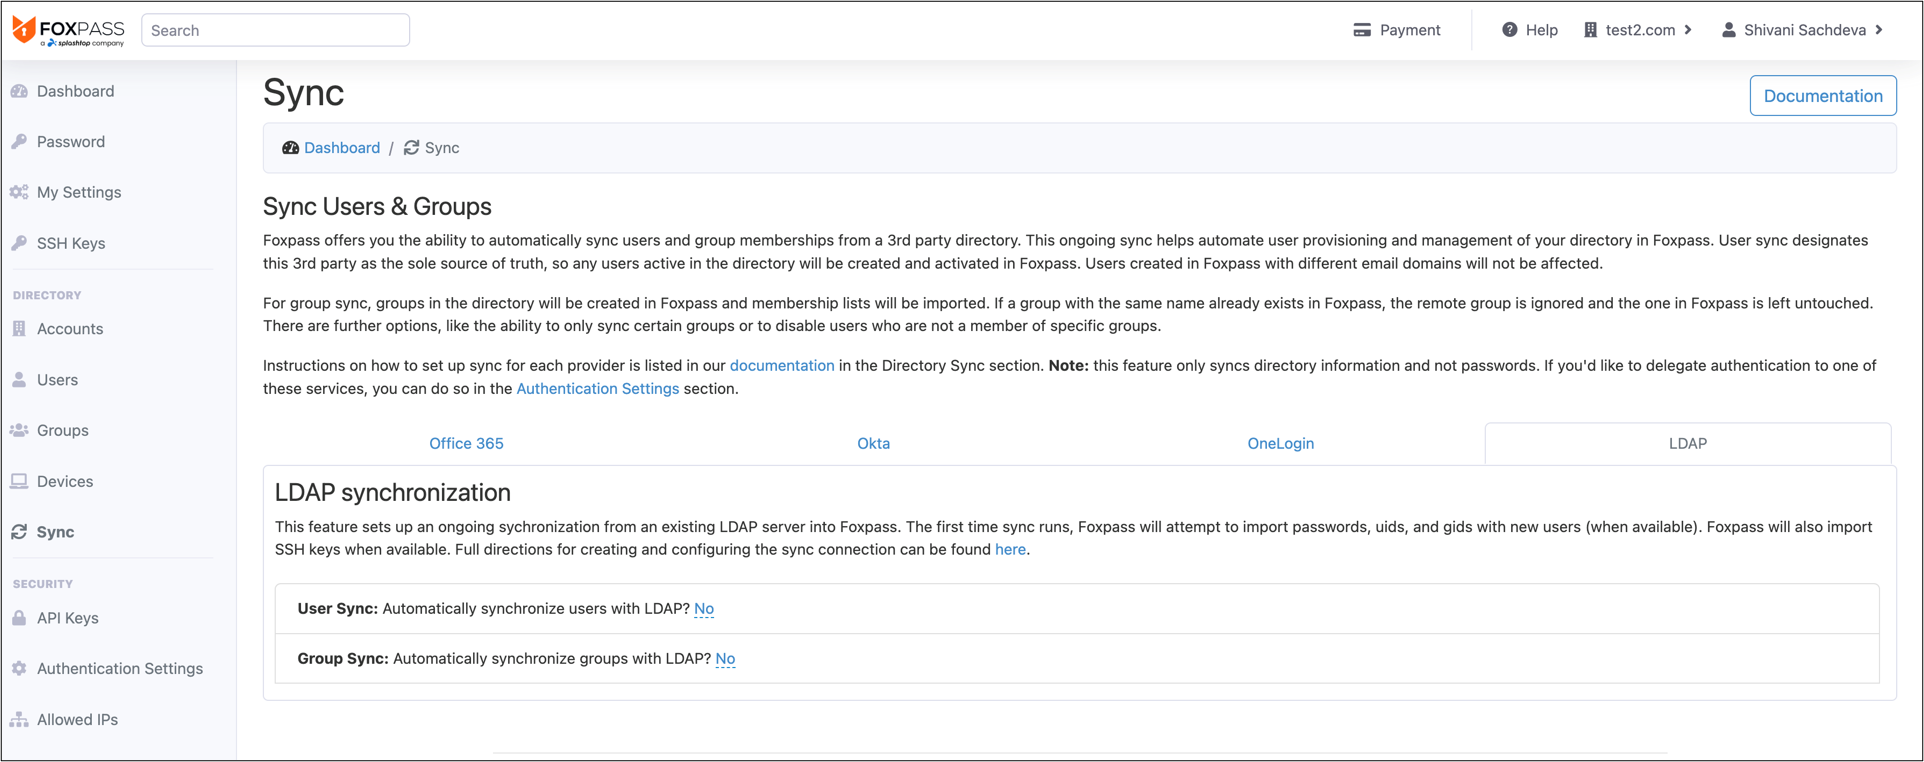Viewport: 1924px width, 762px height.
Task: Click the Shivani Sachdeva user name
Action: coord(1805,30)
